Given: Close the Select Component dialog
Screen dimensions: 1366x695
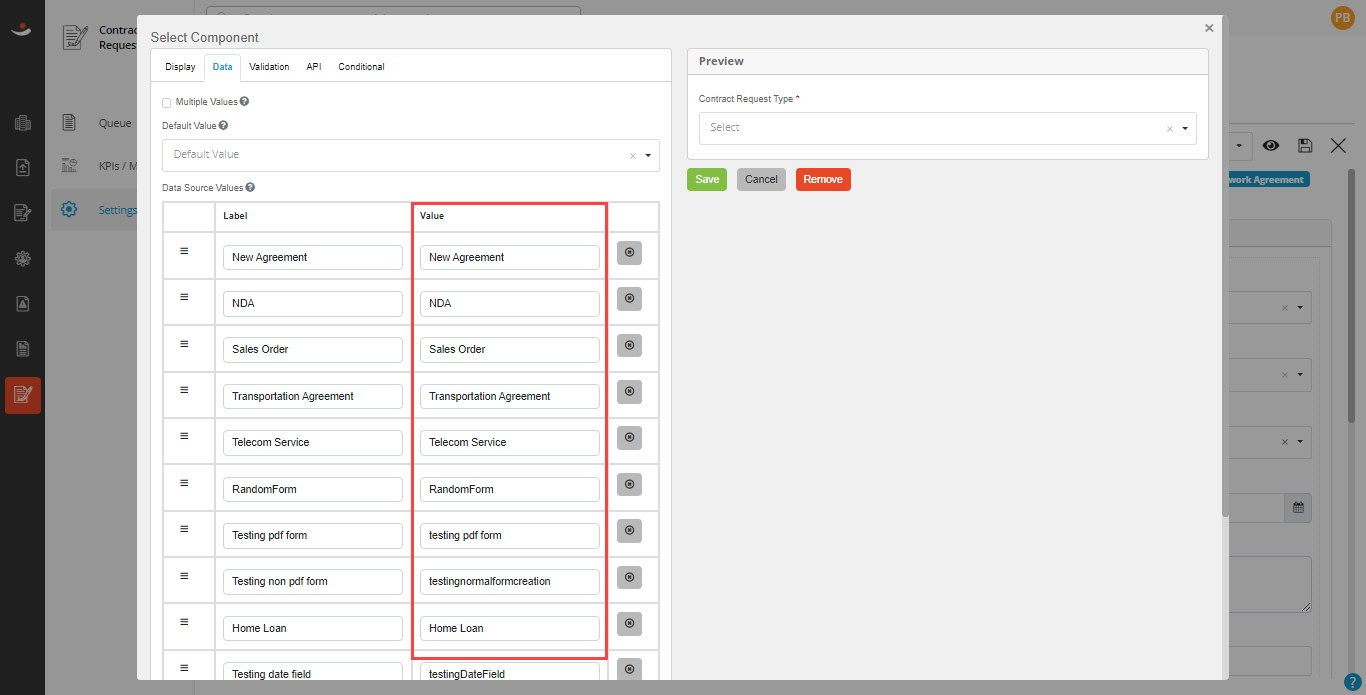Looking at the screenshot, I should (x=1209, y=28).
